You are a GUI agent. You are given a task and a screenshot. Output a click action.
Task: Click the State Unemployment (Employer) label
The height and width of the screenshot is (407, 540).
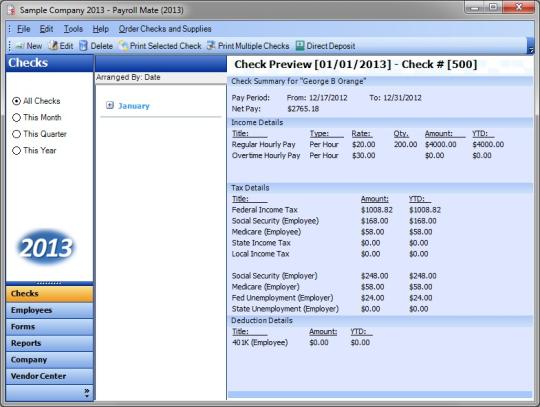click(x=285, y=309)
